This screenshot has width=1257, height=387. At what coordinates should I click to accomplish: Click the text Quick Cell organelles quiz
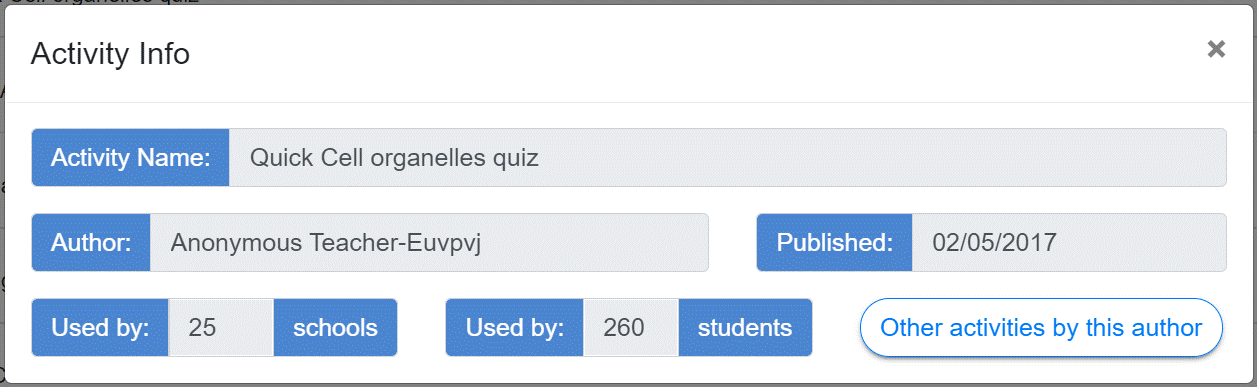(x=394, y=157)
